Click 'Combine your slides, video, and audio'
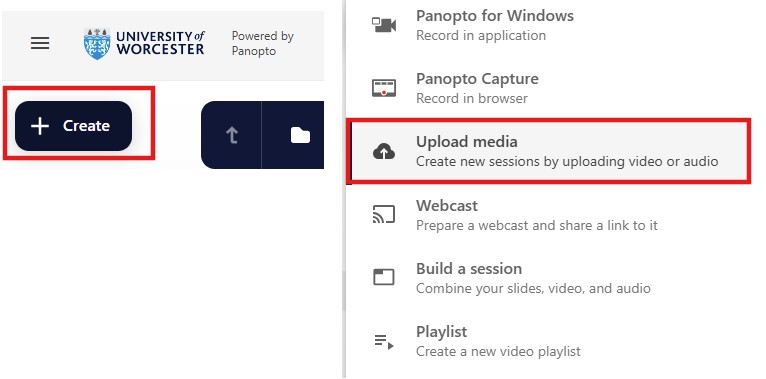 (533, 289)
